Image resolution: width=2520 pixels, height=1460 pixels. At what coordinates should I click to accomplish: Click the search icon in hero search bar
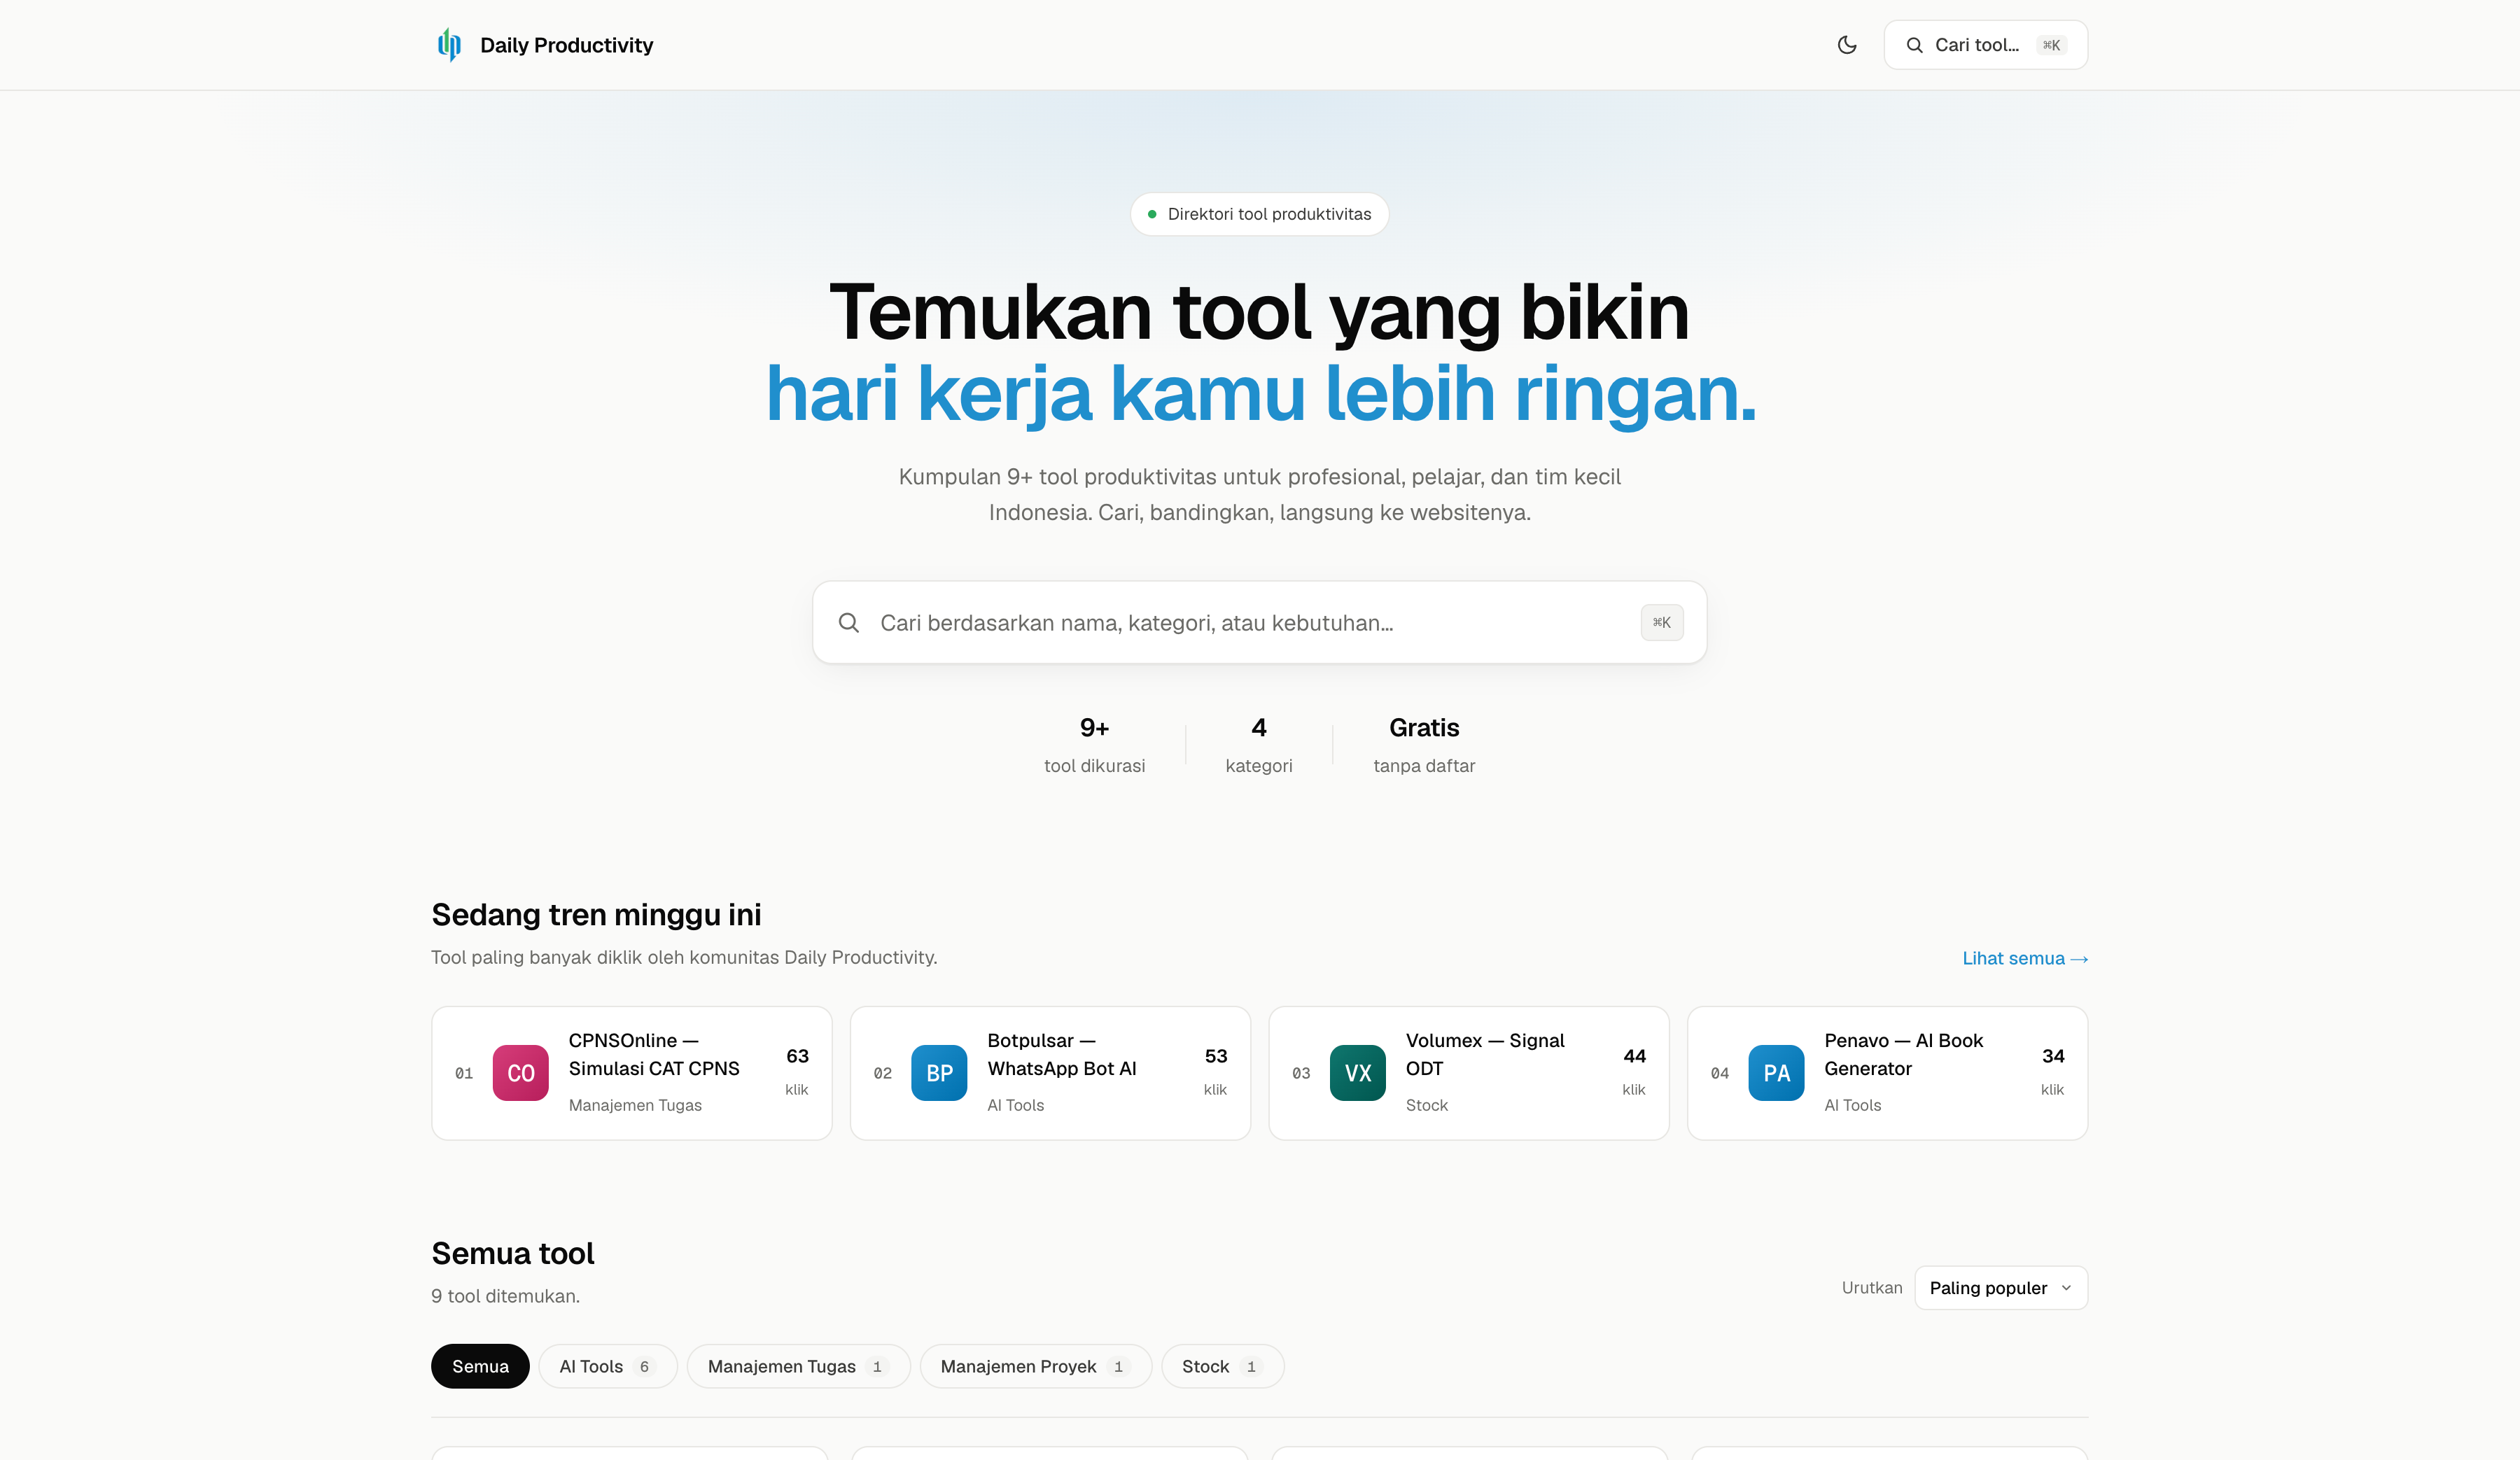848,622
